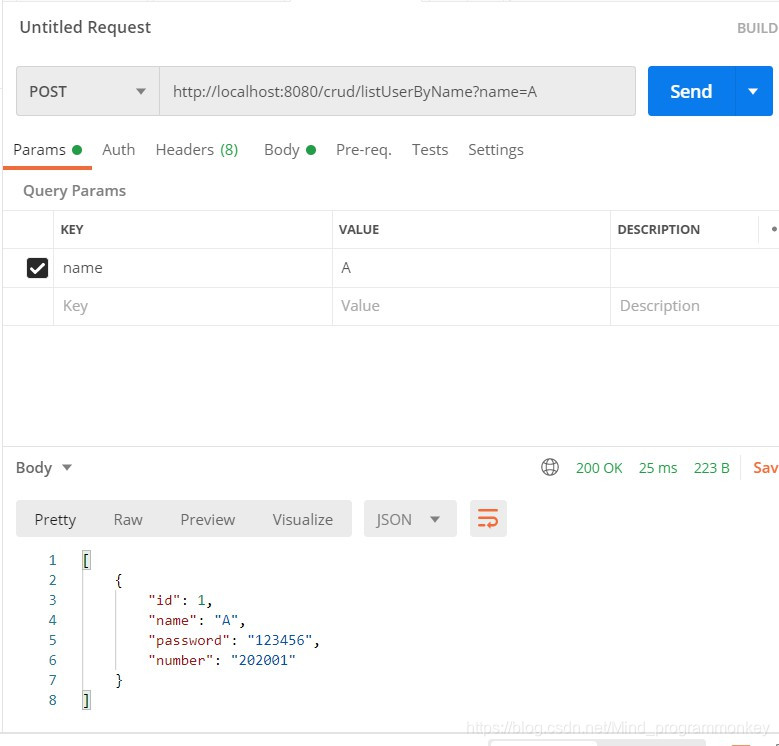Select the Pretty view
This screenshot has height=746, width=779.
coord(55,520)
